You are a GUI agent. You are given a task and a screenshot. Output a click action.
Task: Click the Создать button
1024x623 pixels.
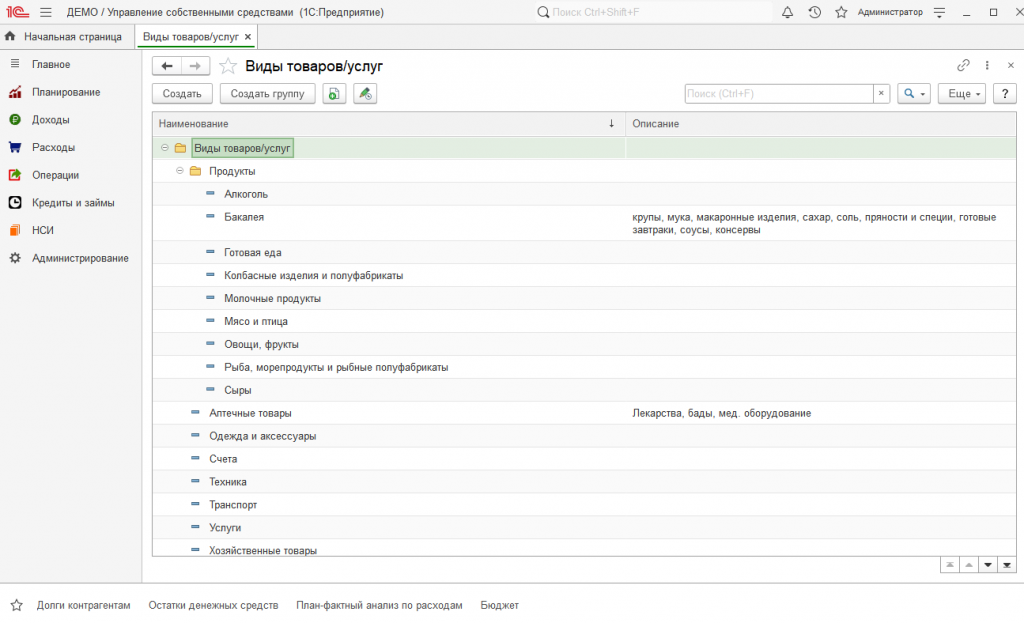tap(182, 93)
